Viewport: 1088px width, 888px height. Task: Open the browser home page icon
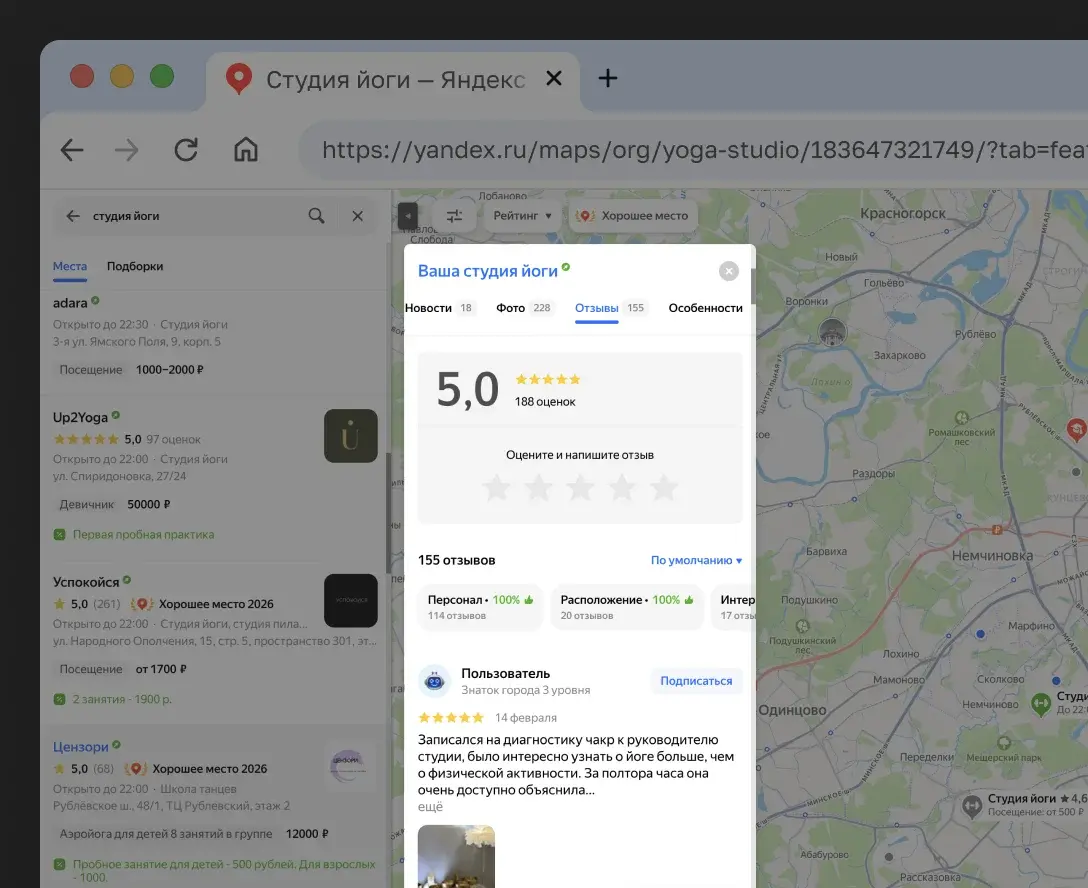tap(246, 149)
